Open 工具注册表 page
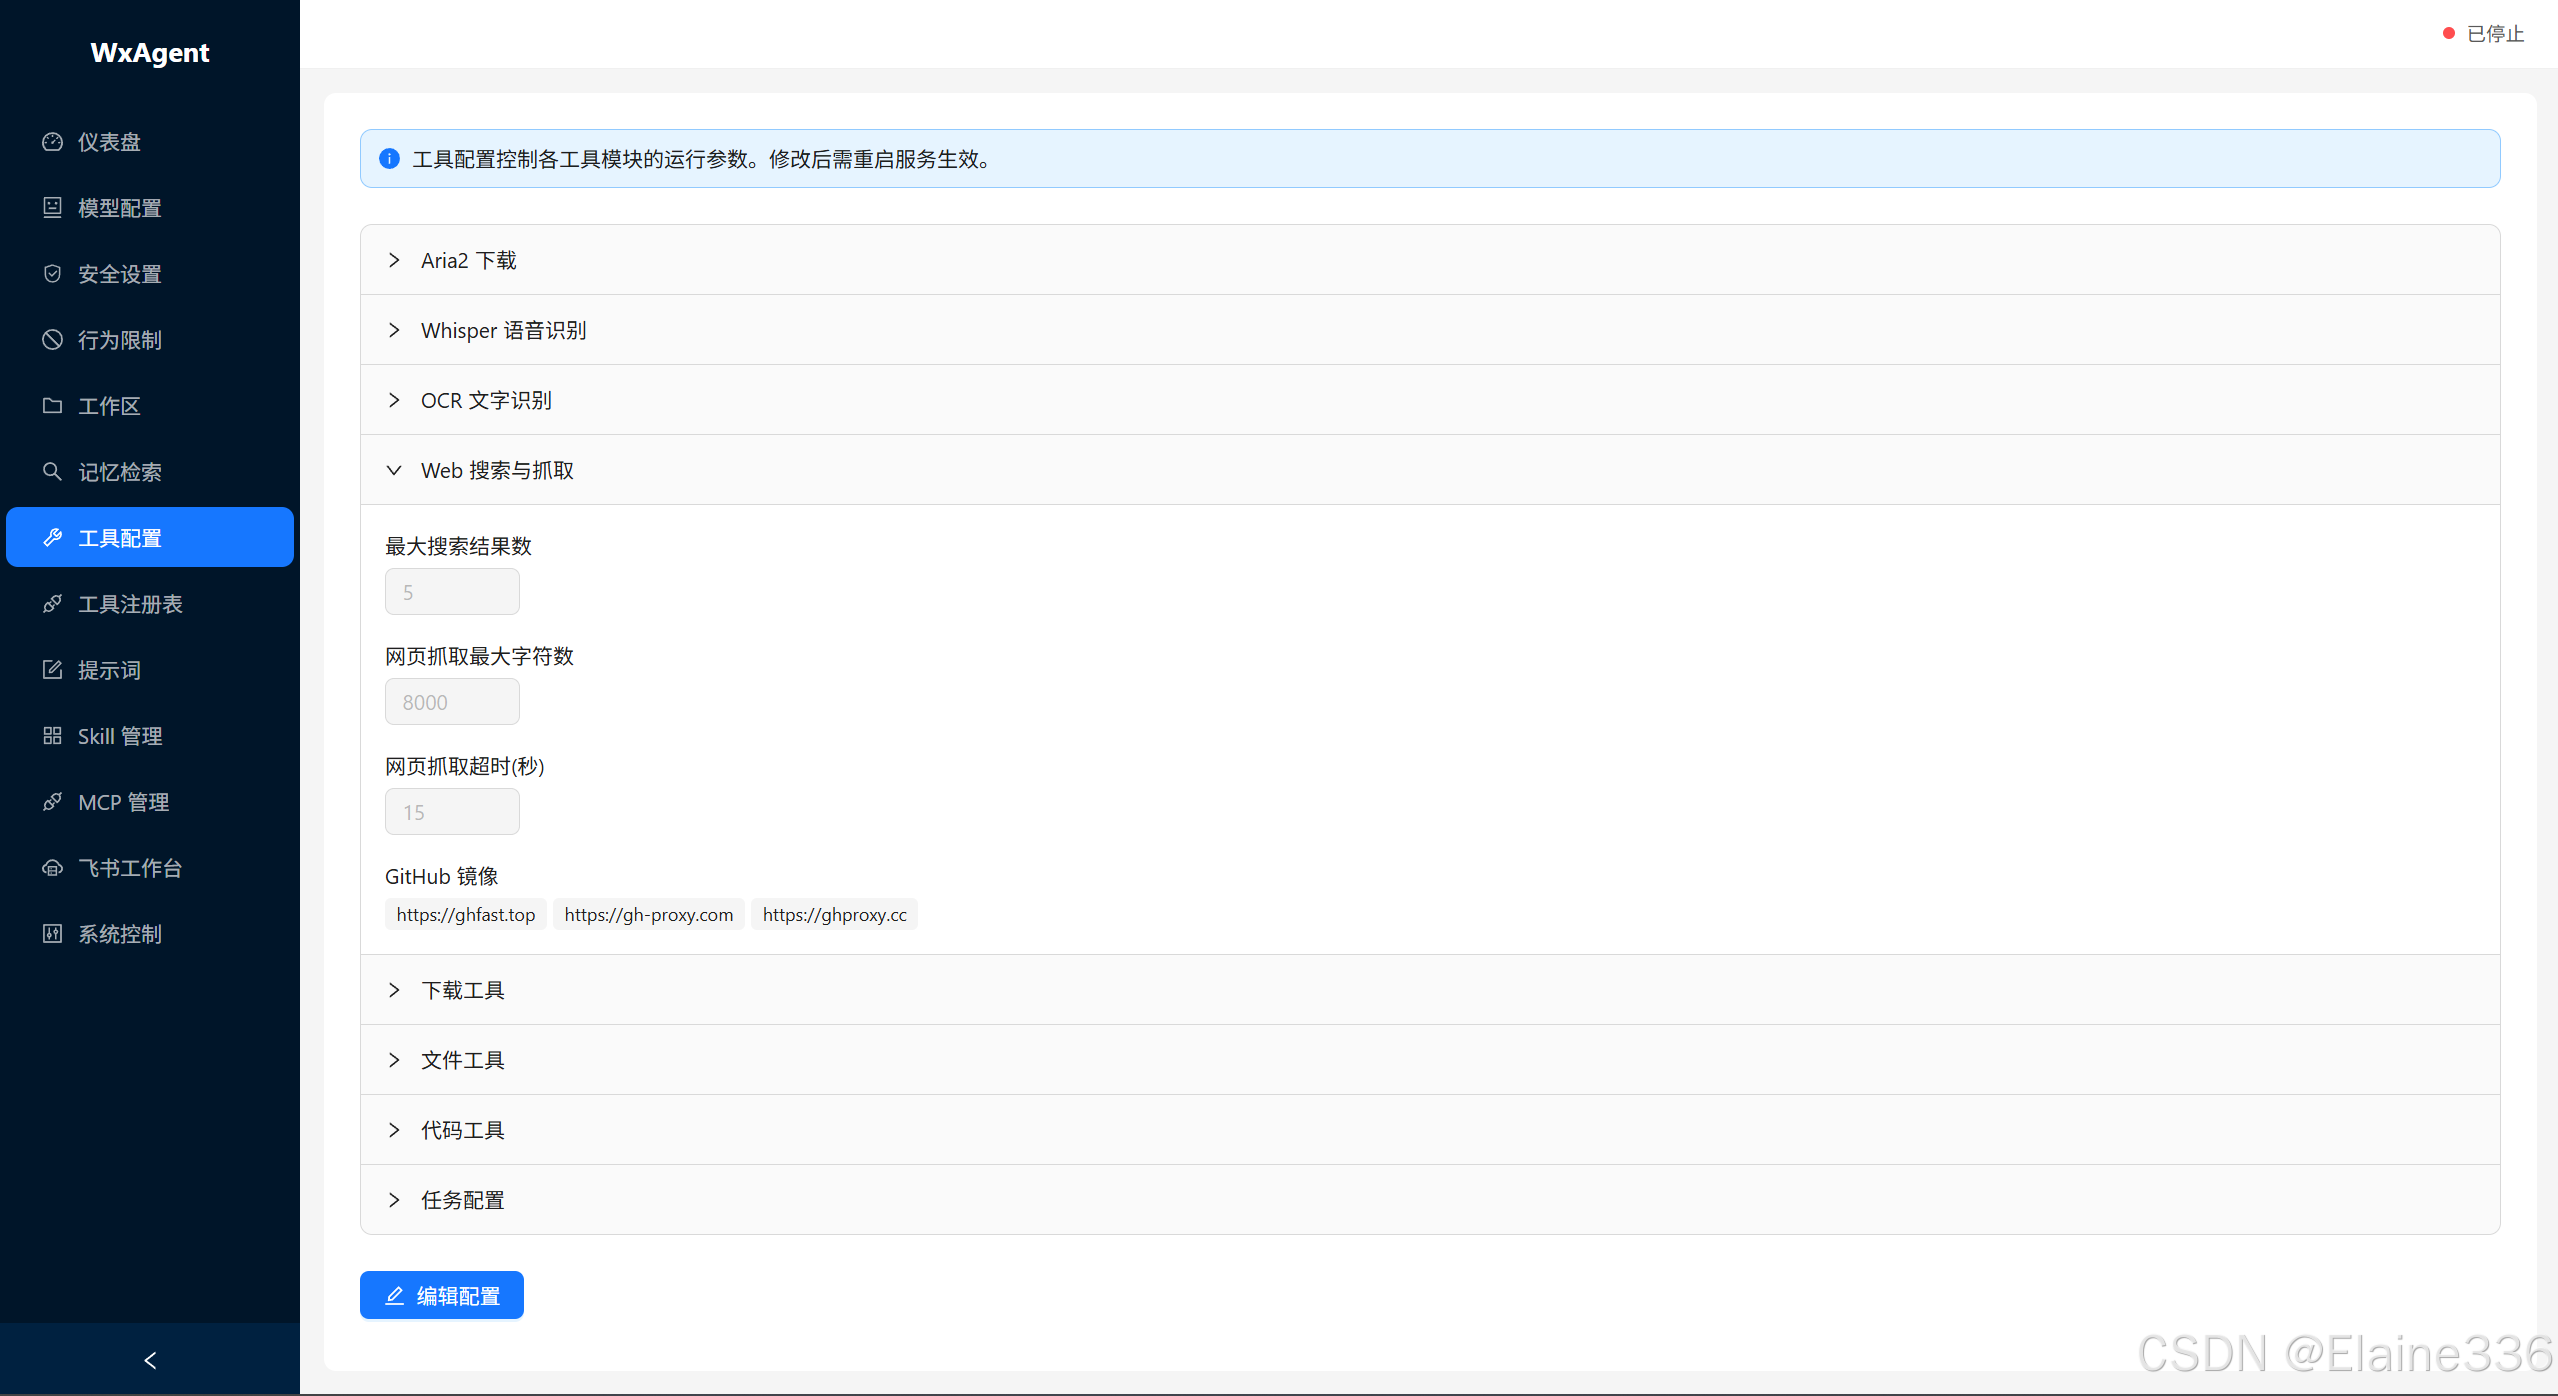 (x=150, y=604)
